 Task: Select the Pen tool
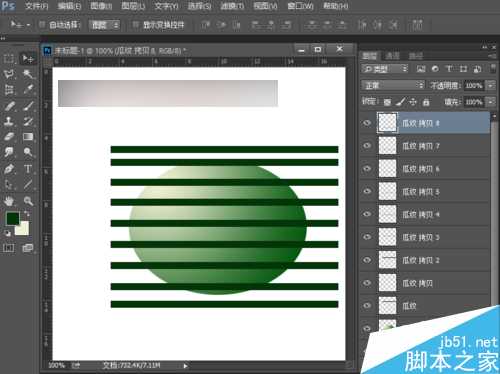click(9, 169)
